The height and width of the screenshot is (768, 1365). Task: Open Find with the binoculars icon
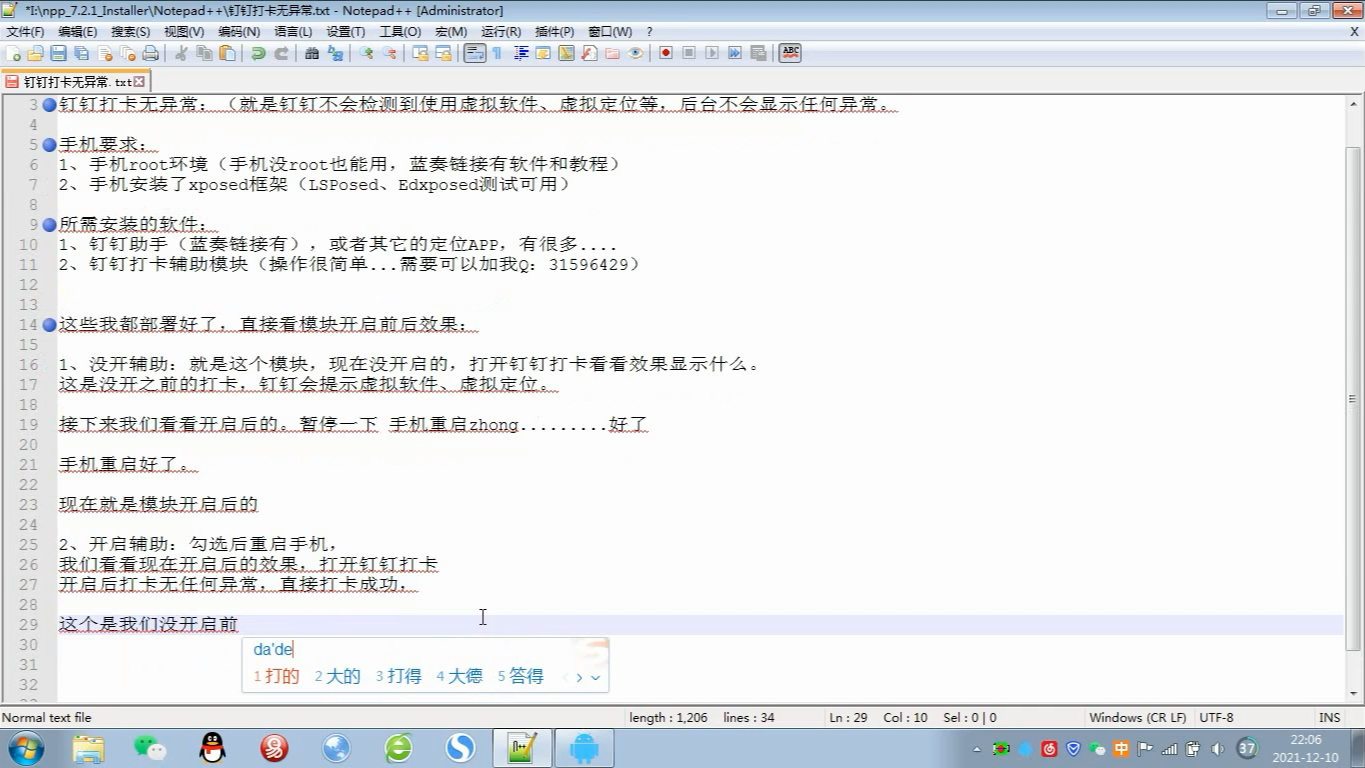pyautogui.click(x=312, y=53)
